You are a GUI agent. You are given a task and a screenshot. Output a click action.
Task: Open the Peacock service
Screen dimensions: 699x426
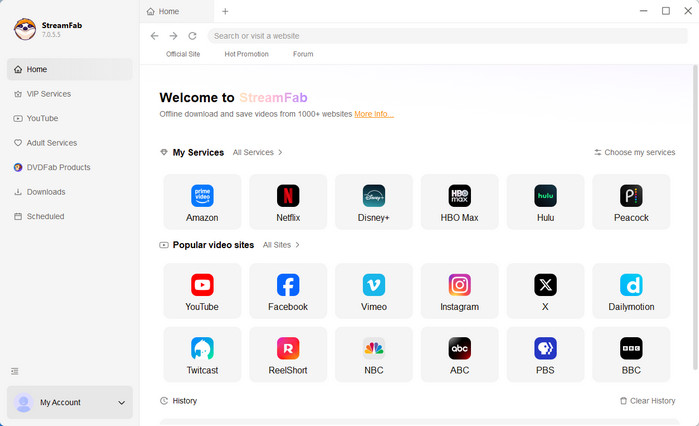631,202
